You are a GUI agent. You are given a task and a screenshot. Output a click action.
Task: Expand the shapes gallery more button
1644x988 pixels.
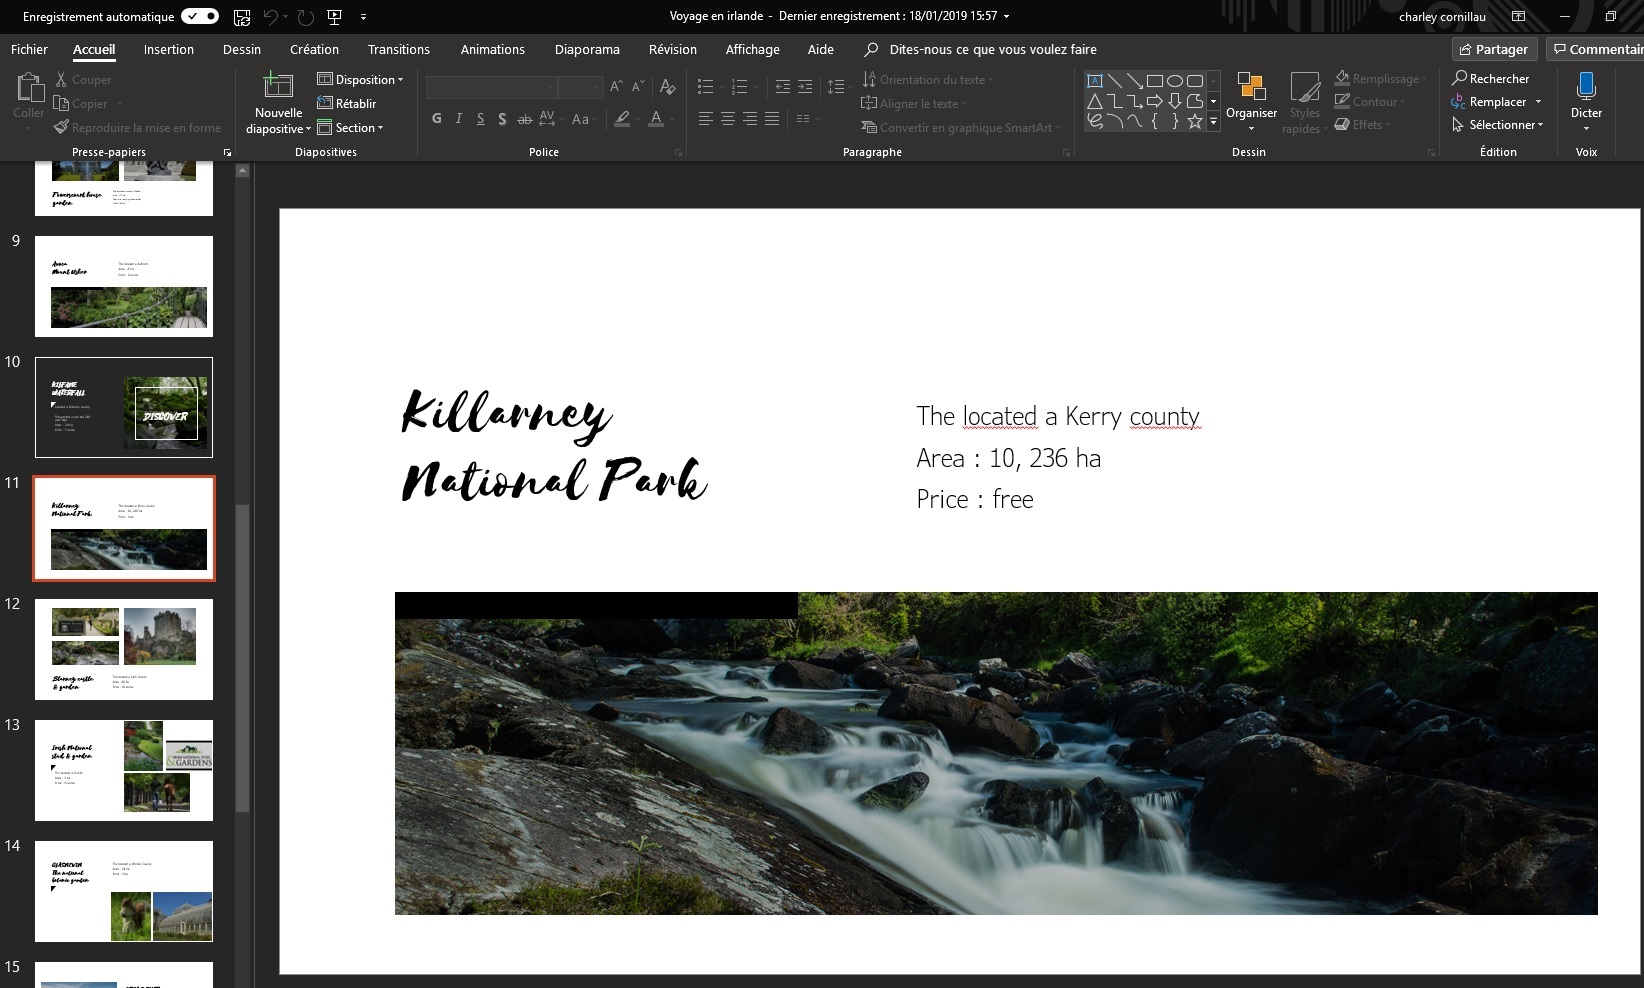pos(1214,122)
